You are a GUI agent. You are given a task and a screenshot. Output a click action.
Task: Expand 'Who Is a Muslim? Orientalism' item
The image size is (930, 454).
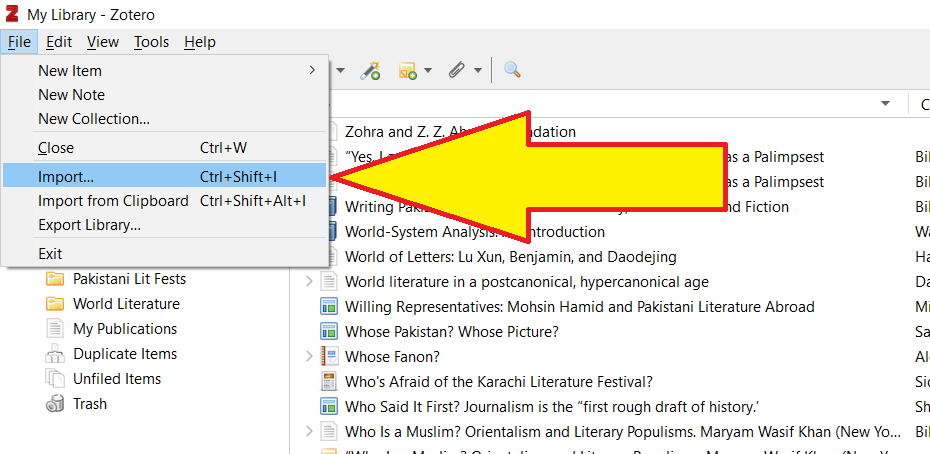pos(309,431)
